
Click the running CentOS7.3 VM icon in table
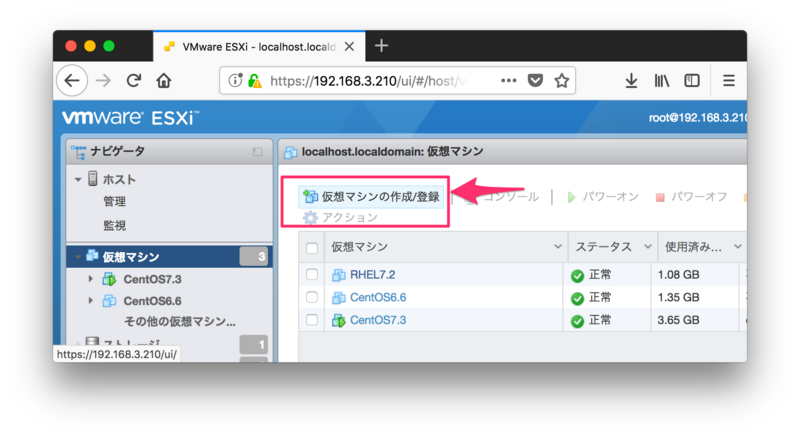pyautogui.click(x=338, y=321)
